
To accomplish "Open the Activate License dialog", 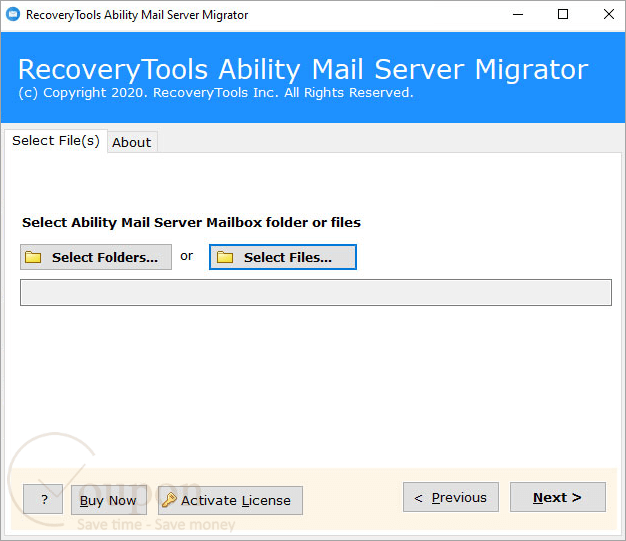I will coord(230,500).
